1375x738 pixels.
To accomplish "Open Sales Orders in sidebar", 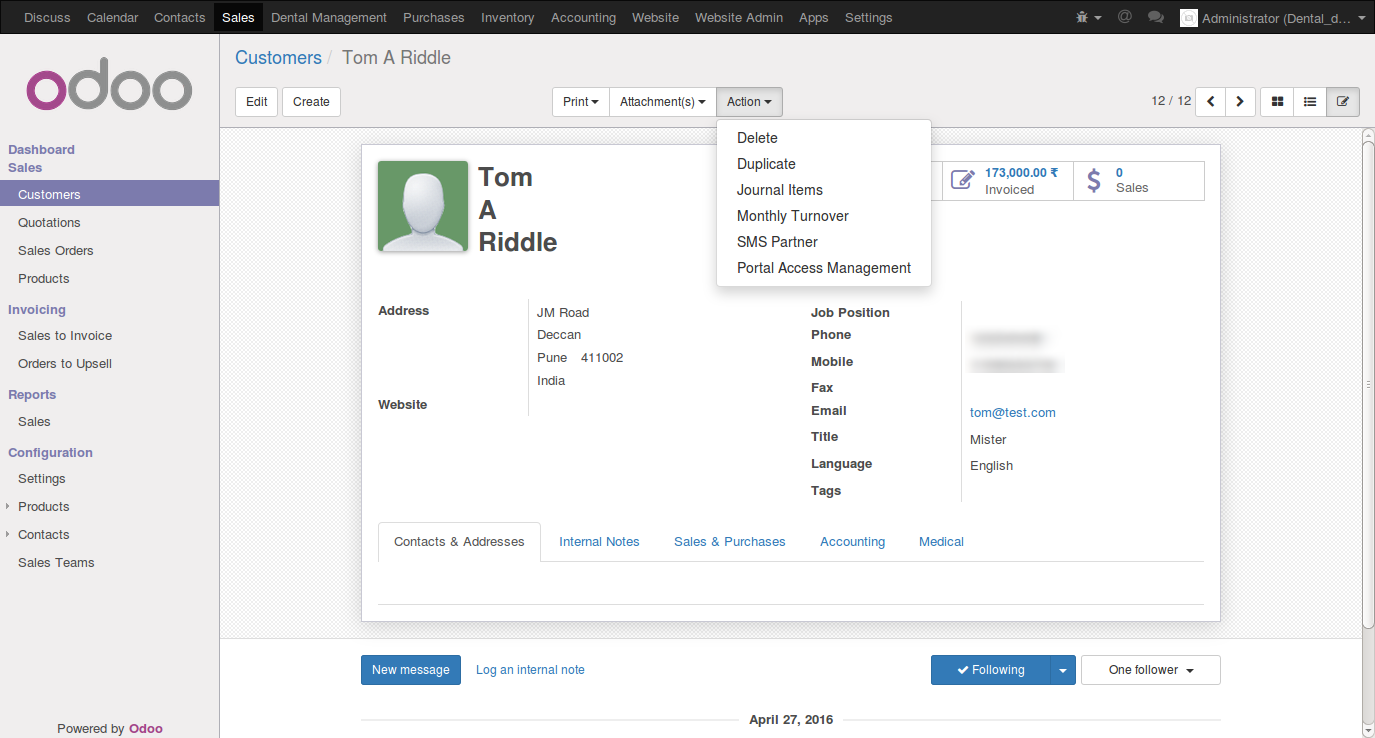I will (109, 251).
